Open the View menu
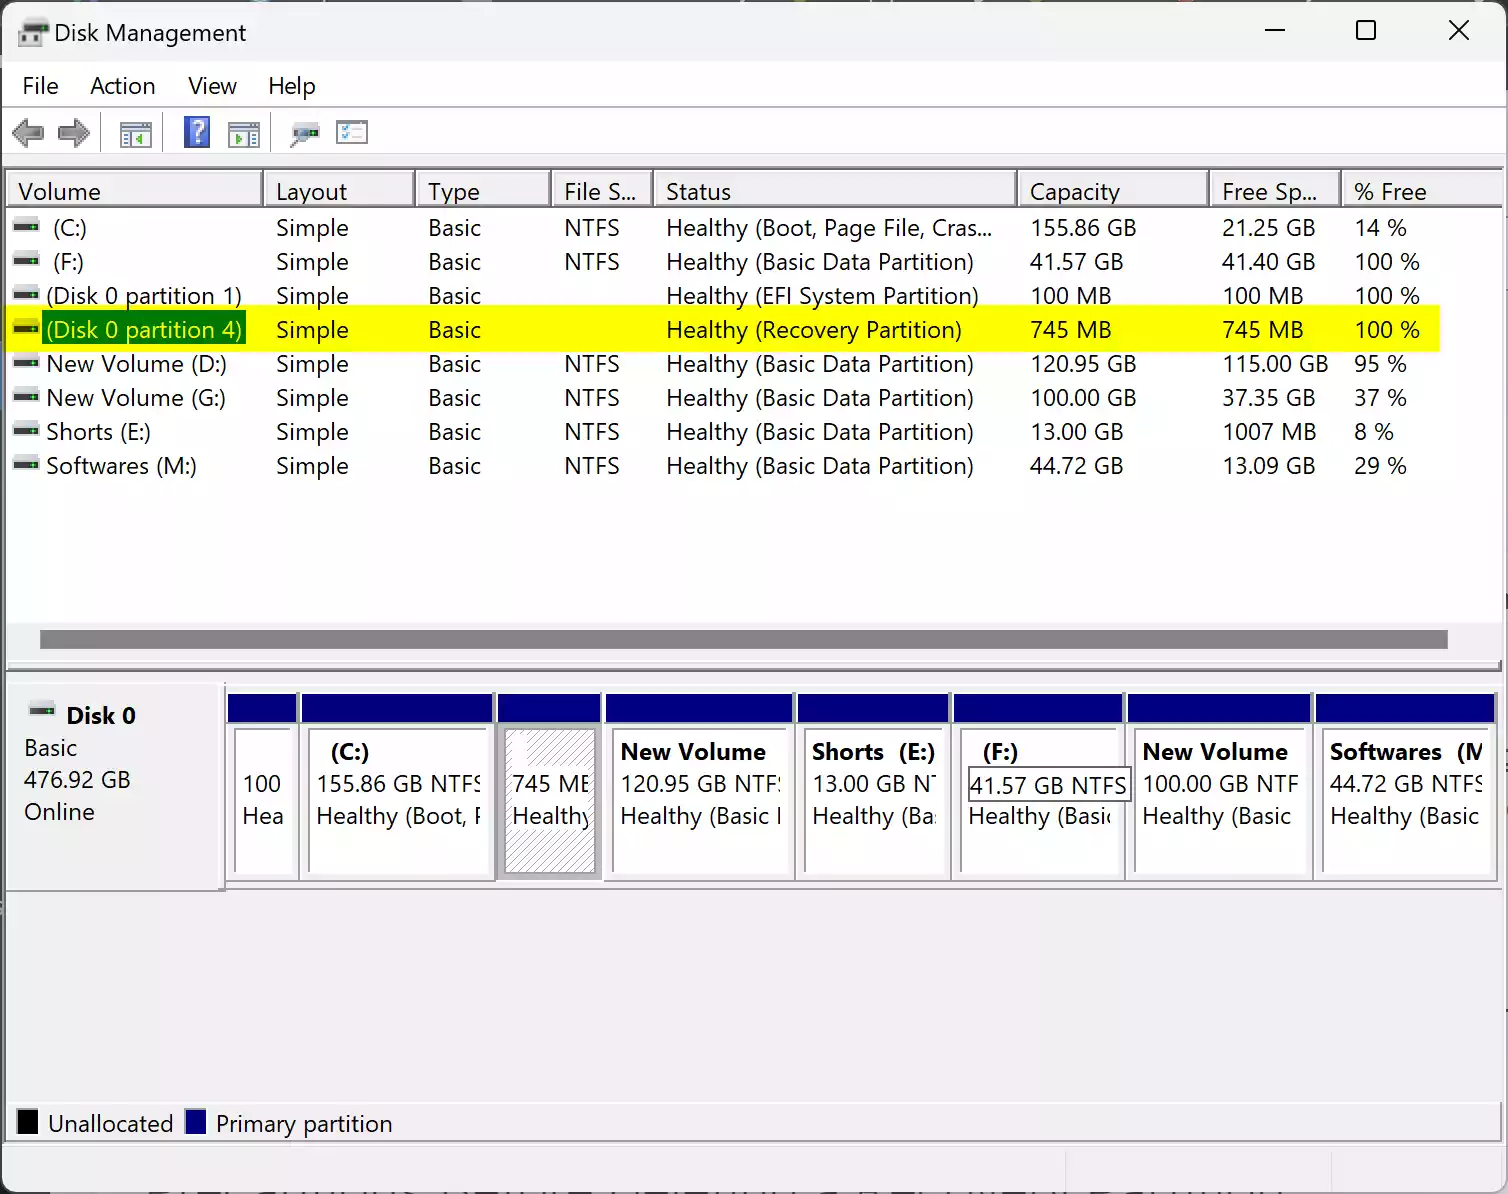The width and height of the screenshot is (1508, 1194). pyautogui.click(x=211, y=86)
